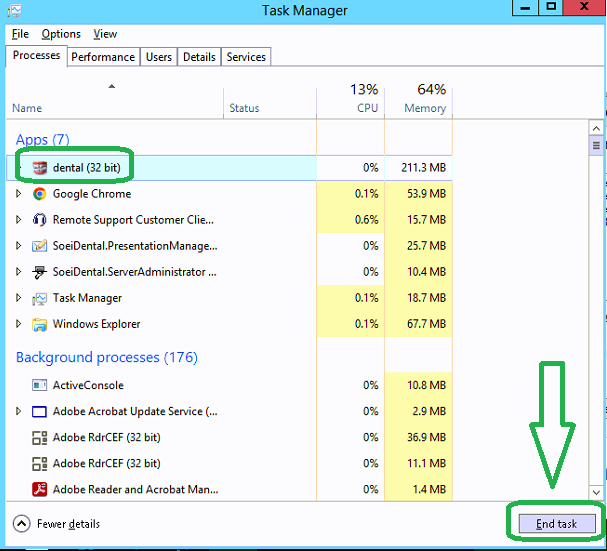Switch to the Details tab
Image resolution: width=607 pixels, height=551 pixels.
[x=199, y=57]
